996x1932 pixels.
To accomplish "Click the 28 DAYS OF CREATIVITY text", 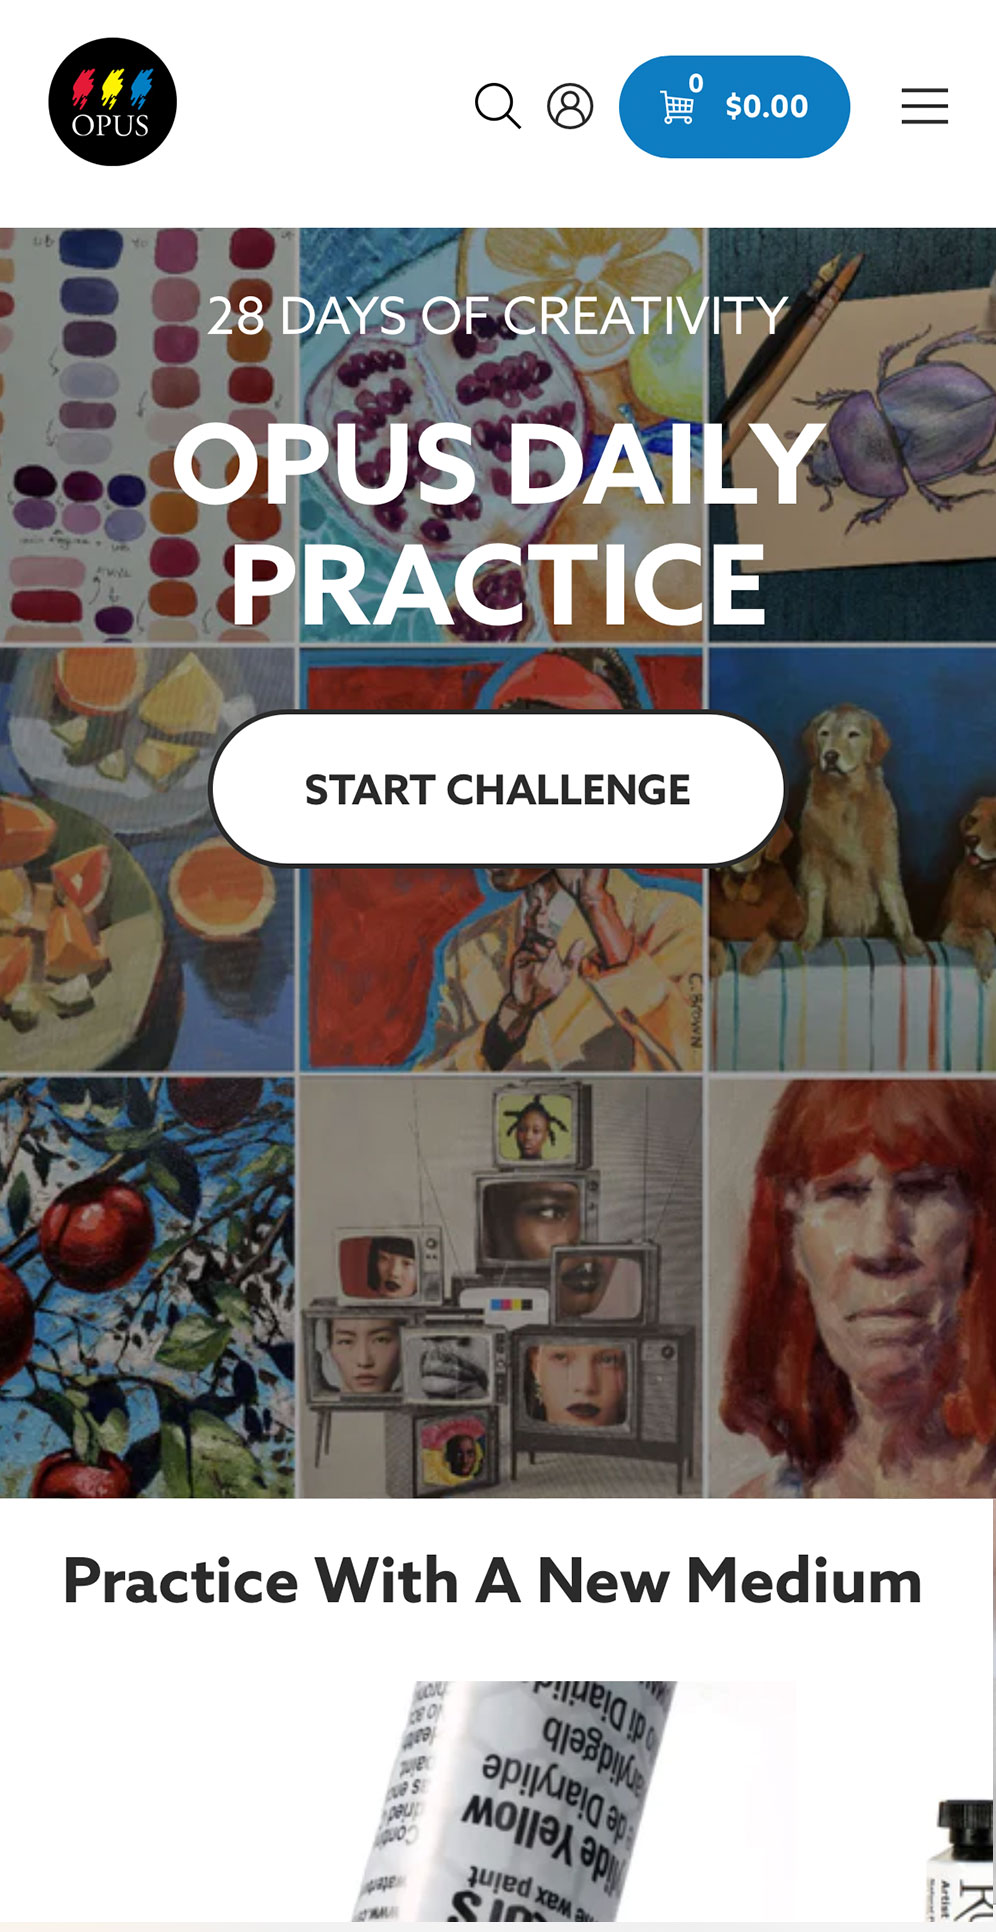I will click(497, 316).
